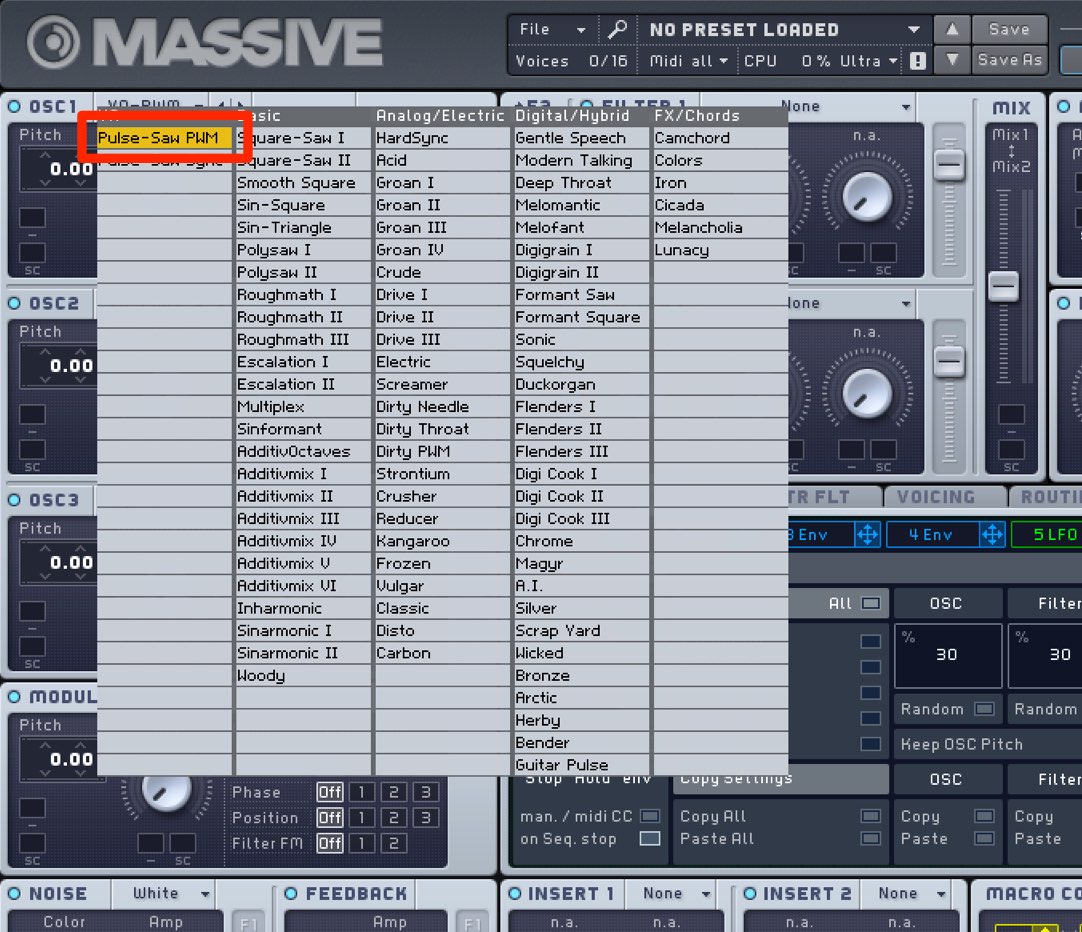
Task: Pick Scrap Yard wavetable
Action: coord(581,631)
